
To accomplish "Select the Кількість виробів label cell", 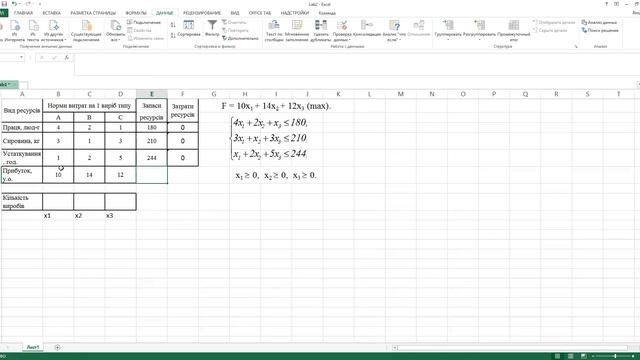I will [x=22, y=202].
